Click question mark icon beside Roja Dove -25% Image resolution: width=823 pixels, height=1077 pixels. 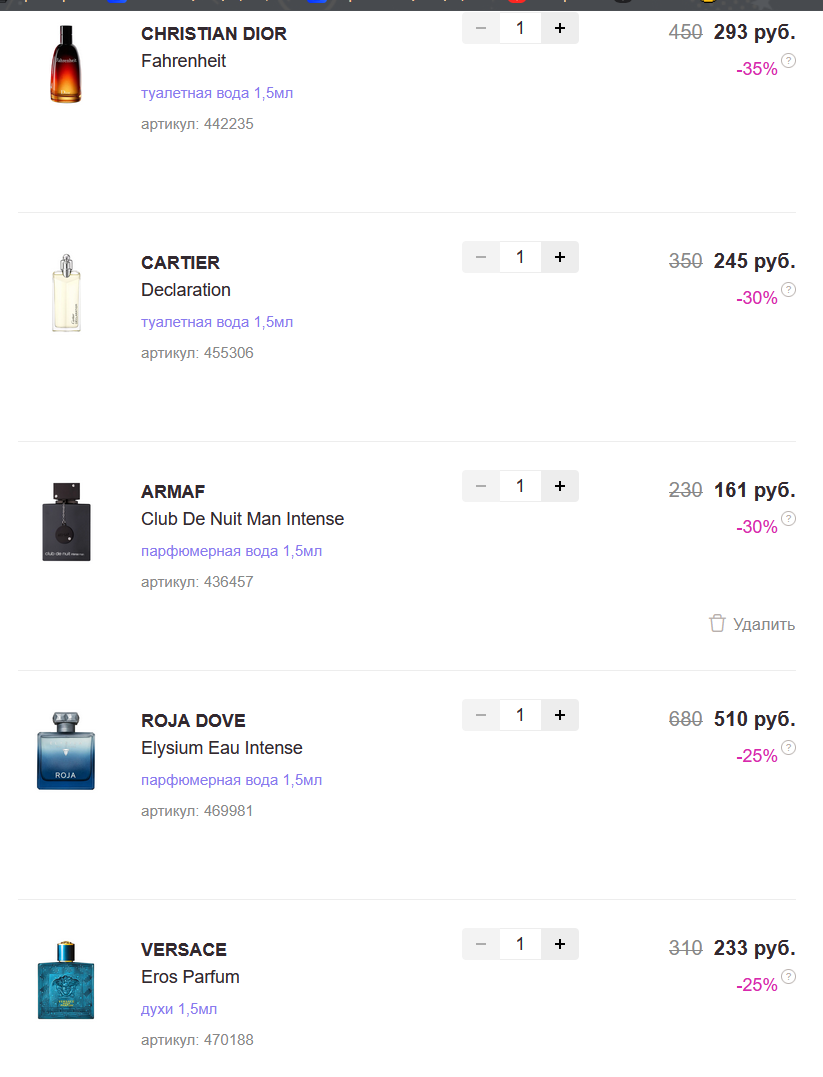click(x=788, y=748)
